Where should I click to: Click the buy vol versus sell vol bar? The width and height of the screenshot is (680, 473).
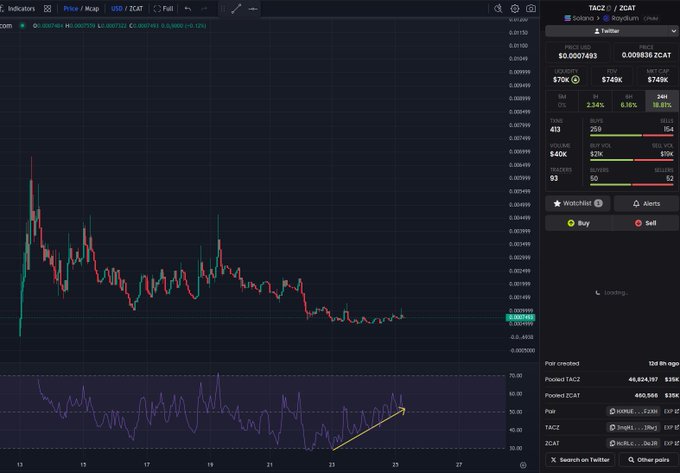click(x=631, y=160)
